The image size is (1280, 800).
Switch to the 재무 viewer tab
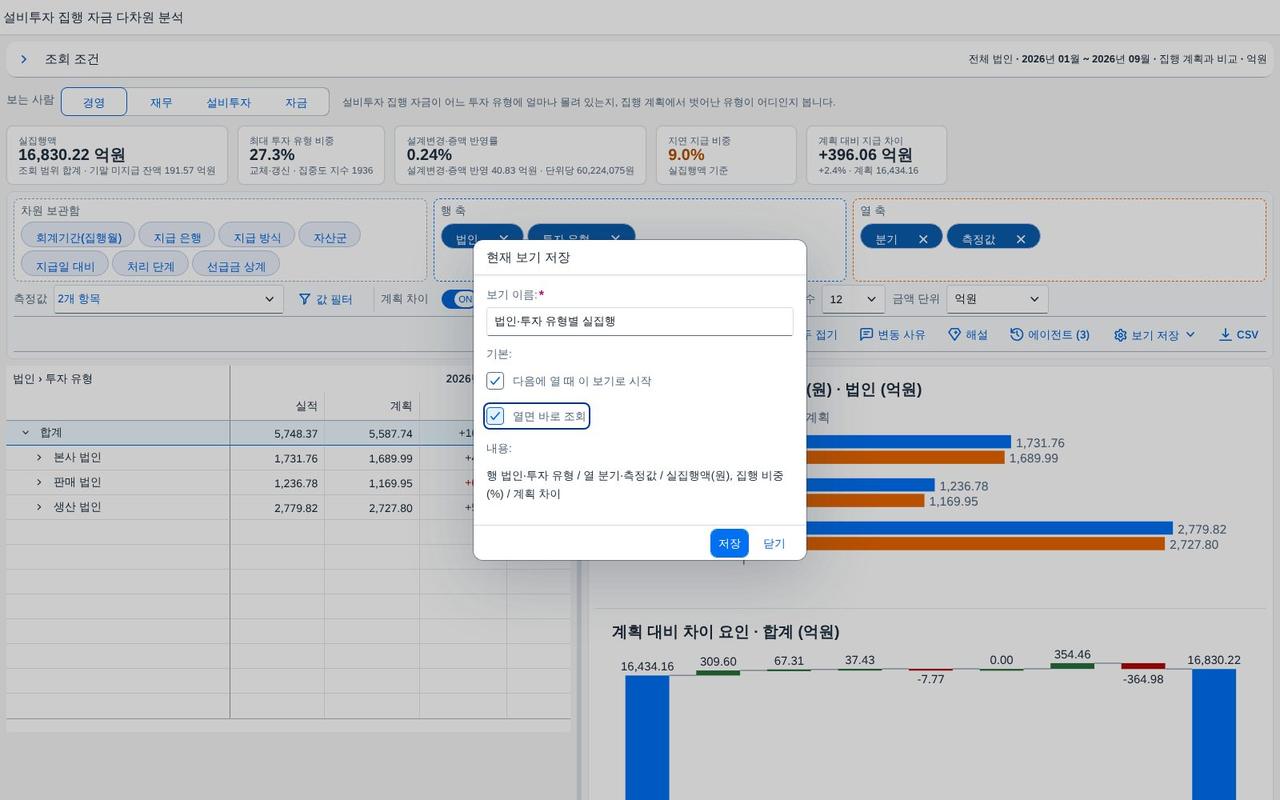click(161, 102)
